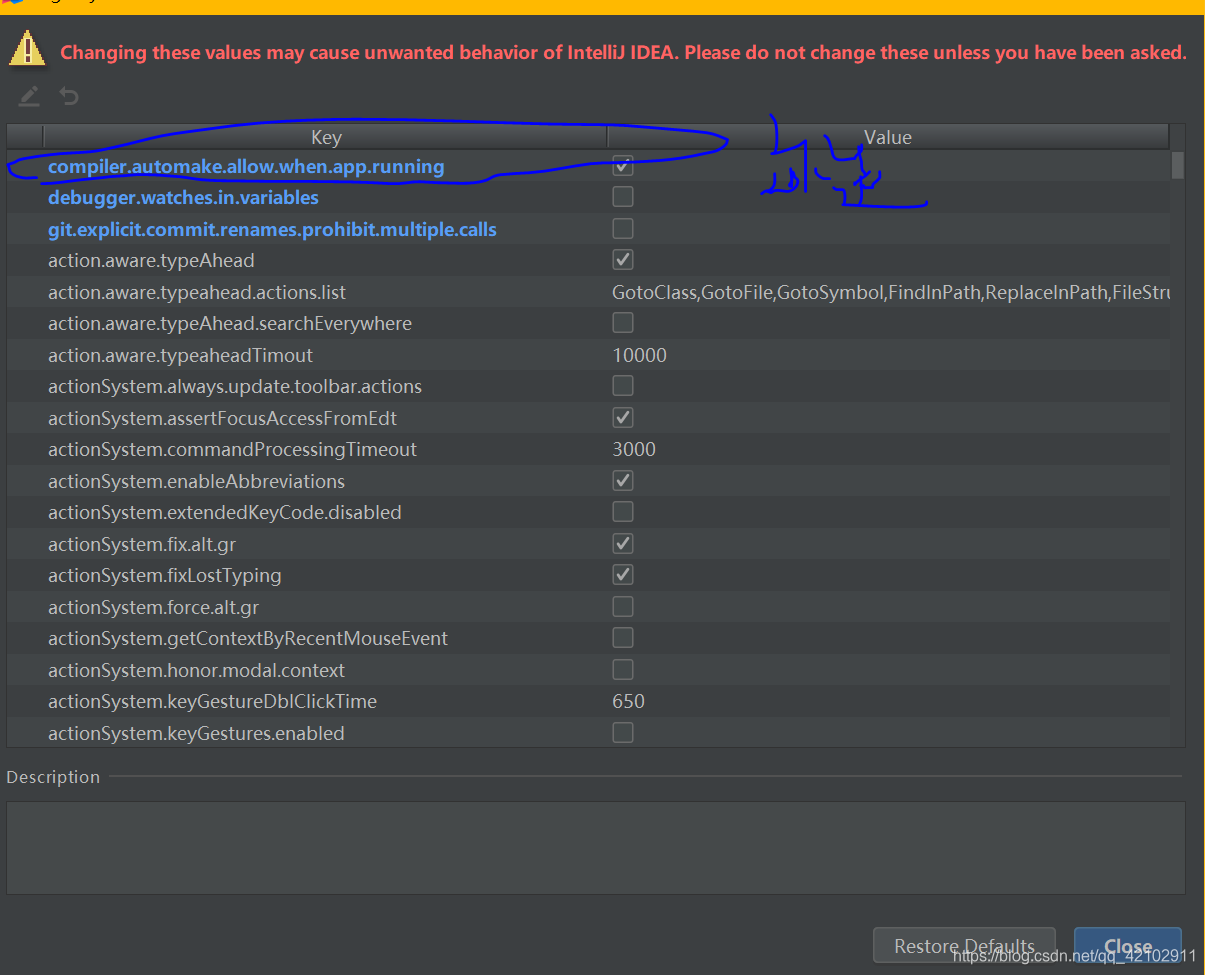Click the value 3000
Screen dimensions: 1205x975
point(634,449)
